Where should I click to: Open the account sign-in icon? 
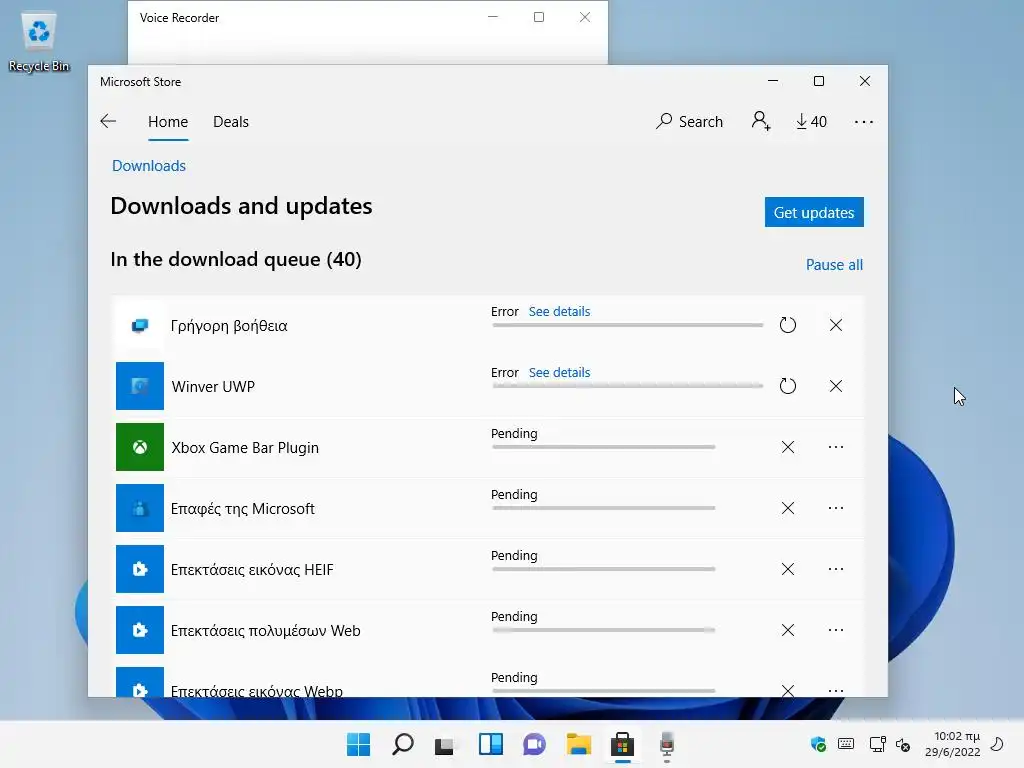(761, 121)
